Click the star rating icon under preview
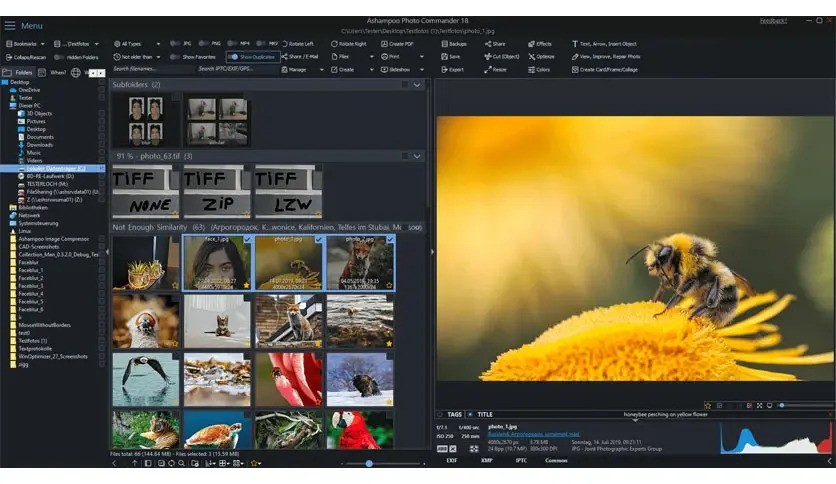This screenshot has width=836, height=484. pyautogui.click(x=708, y=406)
